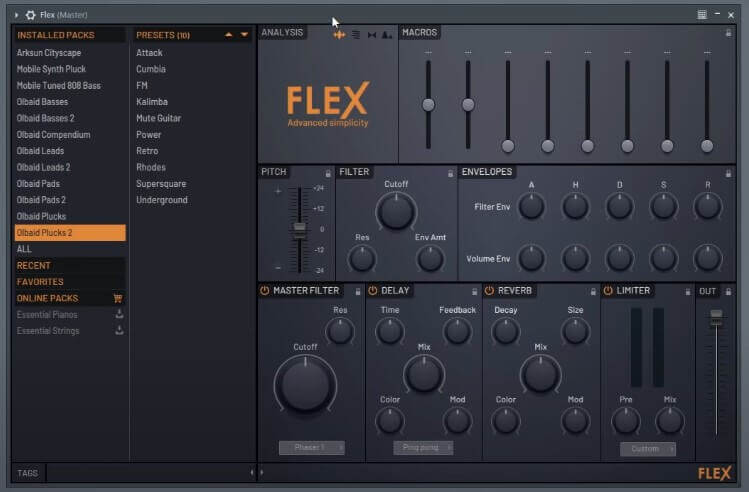
Task: Switch the Master Filter power button
Action: [x=265, y=290]
